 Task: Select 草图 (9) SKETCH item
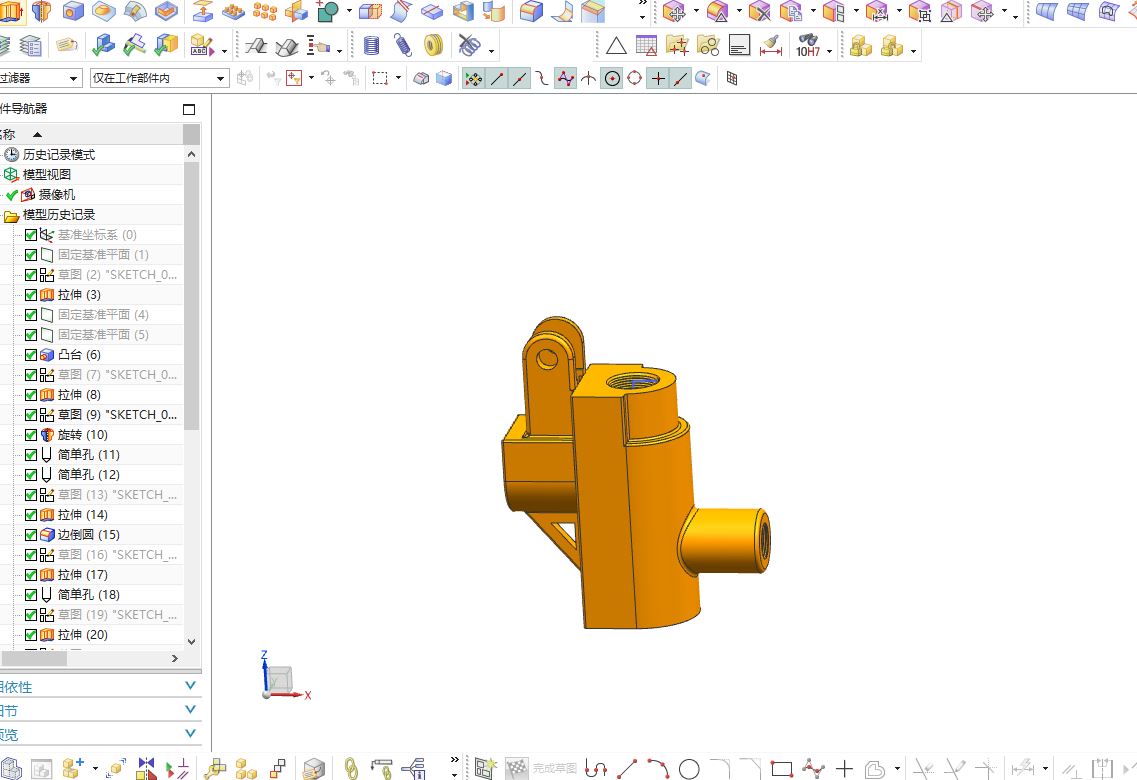coord(117,415)
